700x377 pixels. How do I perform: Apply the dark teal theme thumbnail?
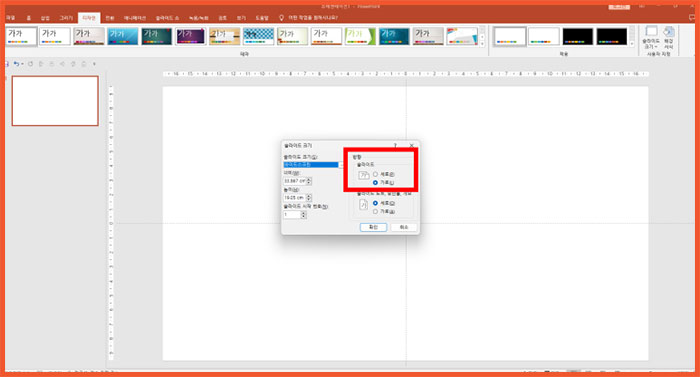coord(157,36)
